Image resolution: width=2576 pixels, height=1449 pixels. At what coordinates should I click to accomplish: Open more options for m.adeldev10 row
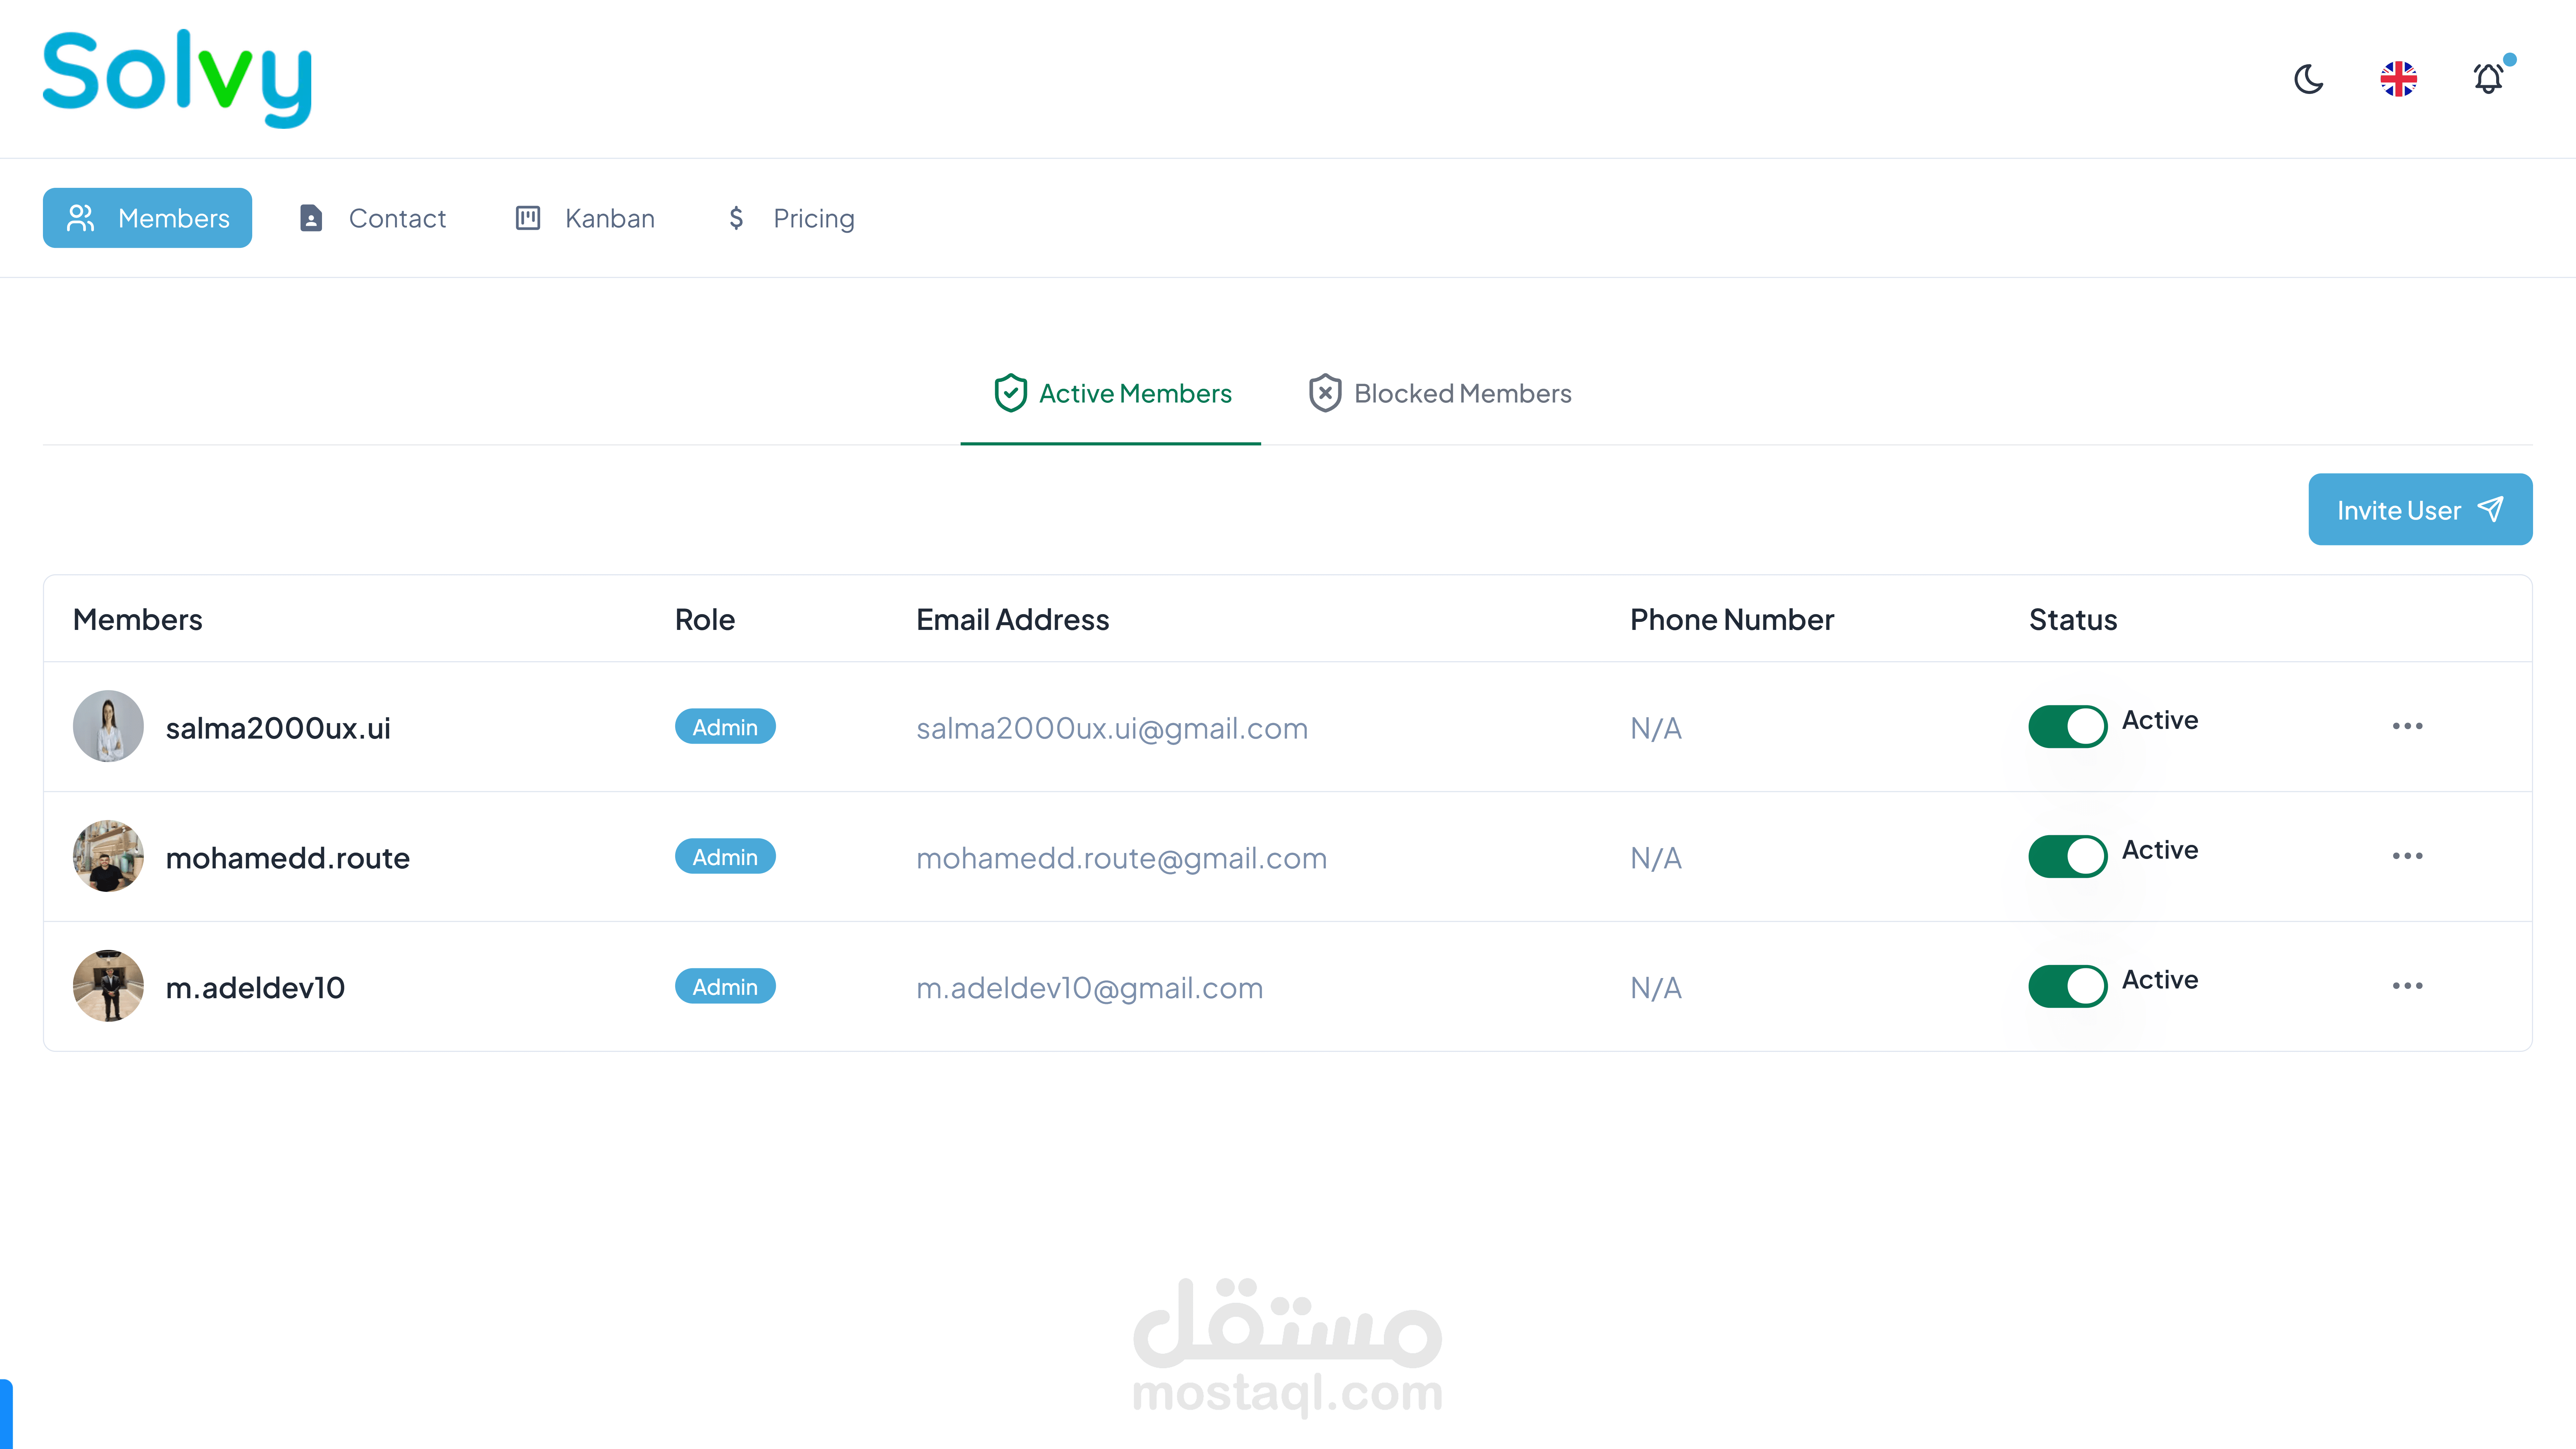point(2407,986)
